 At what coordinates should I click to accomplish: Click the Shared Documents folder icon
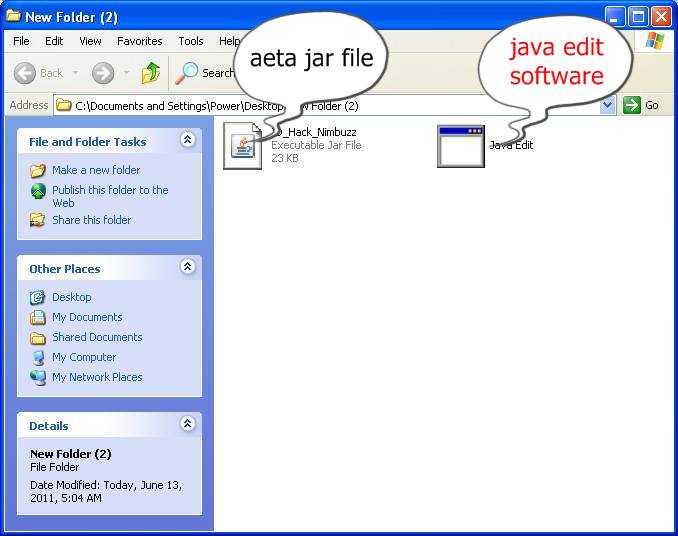click(x=38, y=338)
